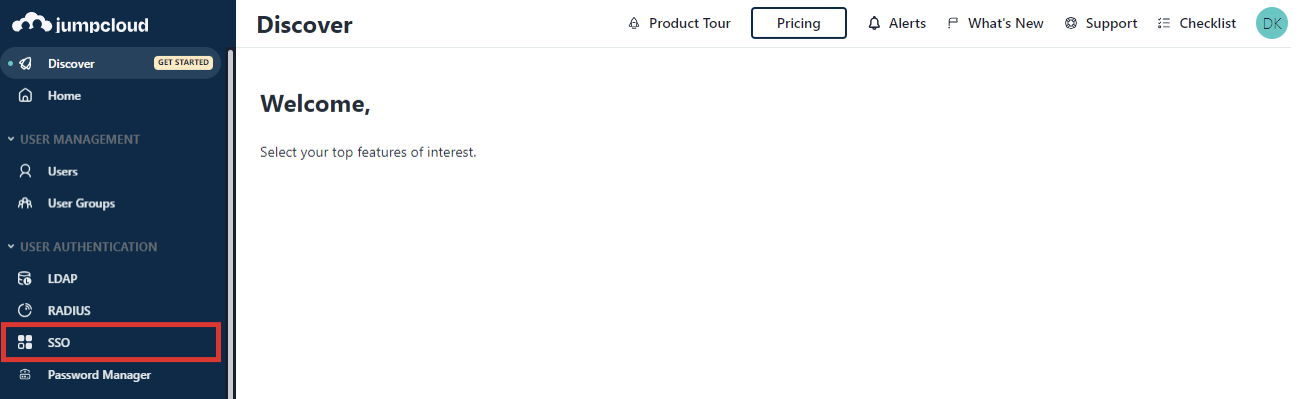Collapse the USER MANAGEMENT section
1303x399 pixels.
[x=11, y=140]
